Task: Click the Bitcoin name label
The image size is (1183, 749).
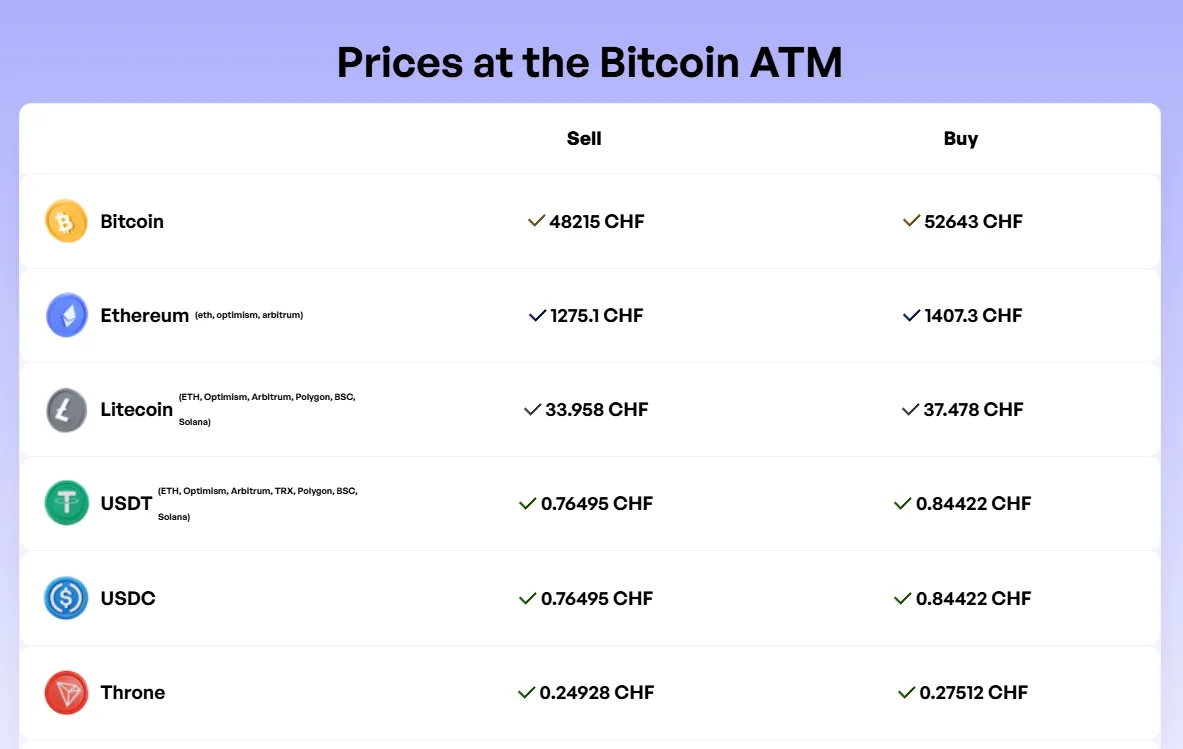Action: click(x=132, y=222)
